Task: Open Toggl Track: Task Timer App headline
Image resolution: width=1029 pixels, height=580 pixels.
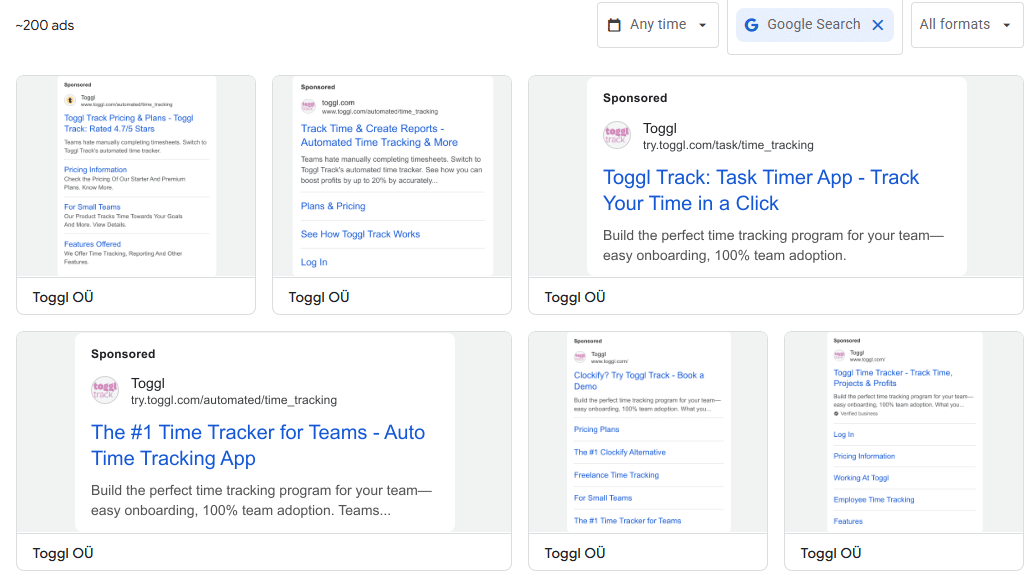Action: click(x=760, y=190)
